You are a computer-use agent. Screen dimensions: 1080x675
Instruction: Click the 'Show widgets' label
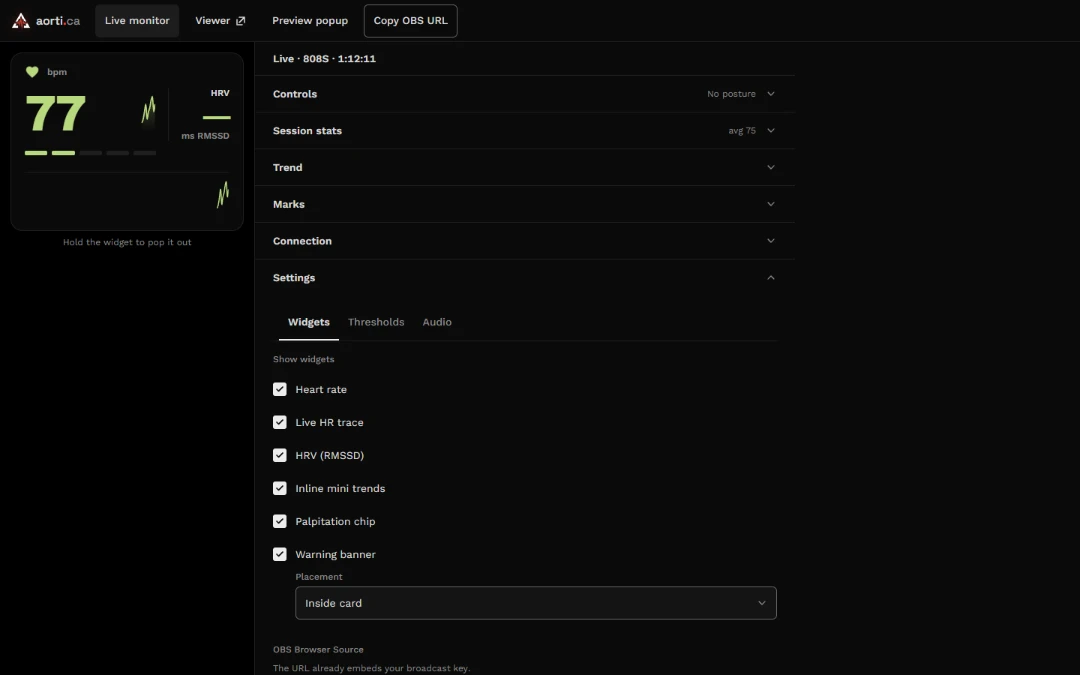304,360
